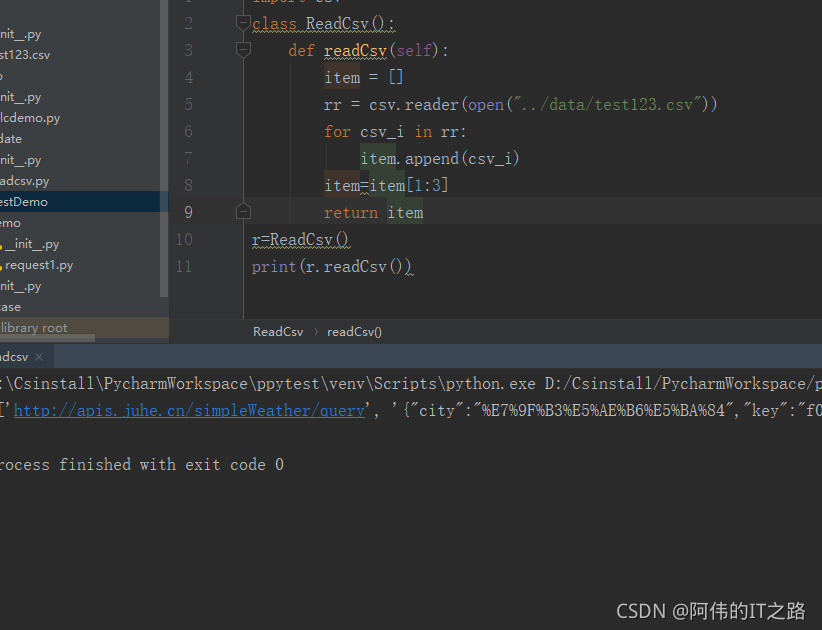Viewport: 822px width, 630px height.
Task: Click the project tree vertical scrollbar
Action: coord(164,148)
